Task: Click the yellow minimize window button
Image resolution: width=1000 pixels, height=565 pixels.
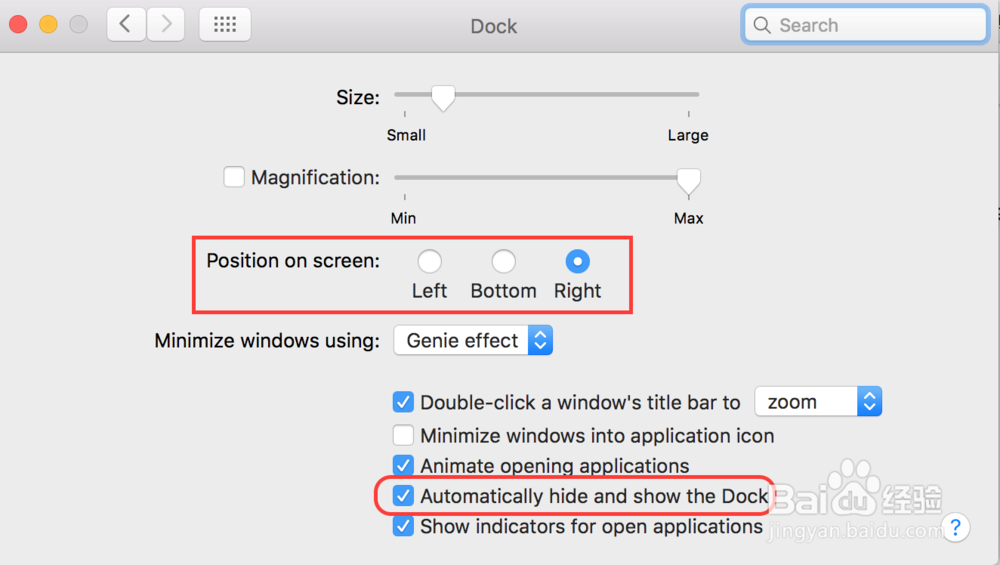Action: (x=48, y=24)
